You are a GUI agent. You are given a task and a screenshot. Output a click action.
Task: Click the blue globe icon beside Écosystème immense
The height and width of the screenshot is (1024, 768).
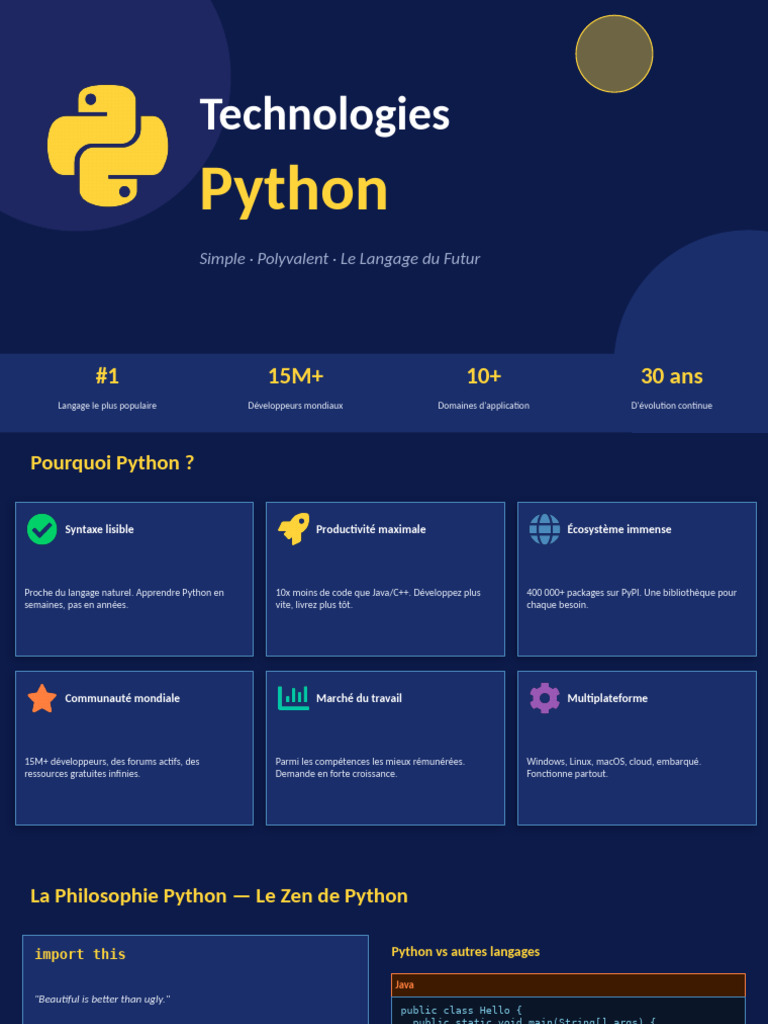point(545,529)
